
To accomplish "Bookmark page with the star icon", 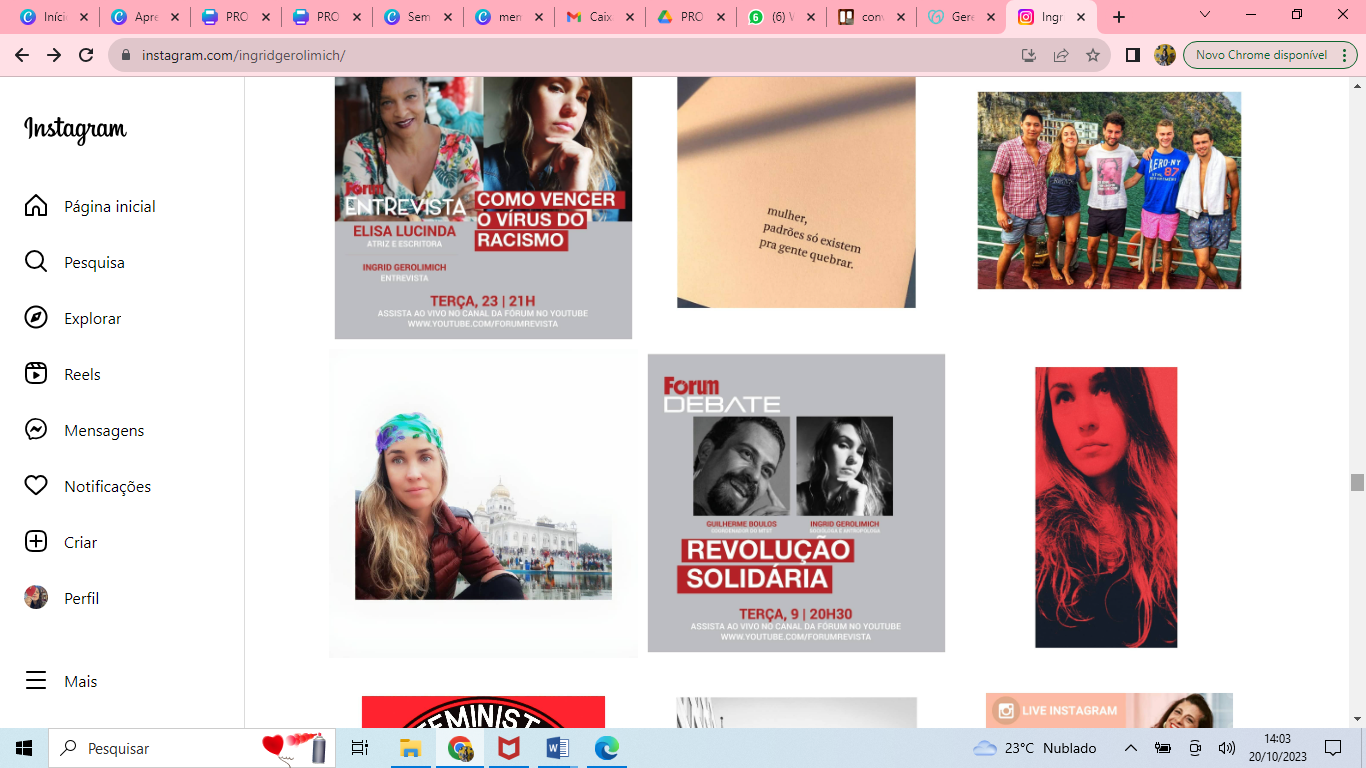I will pyautogui.click(x=1093, y=55).
